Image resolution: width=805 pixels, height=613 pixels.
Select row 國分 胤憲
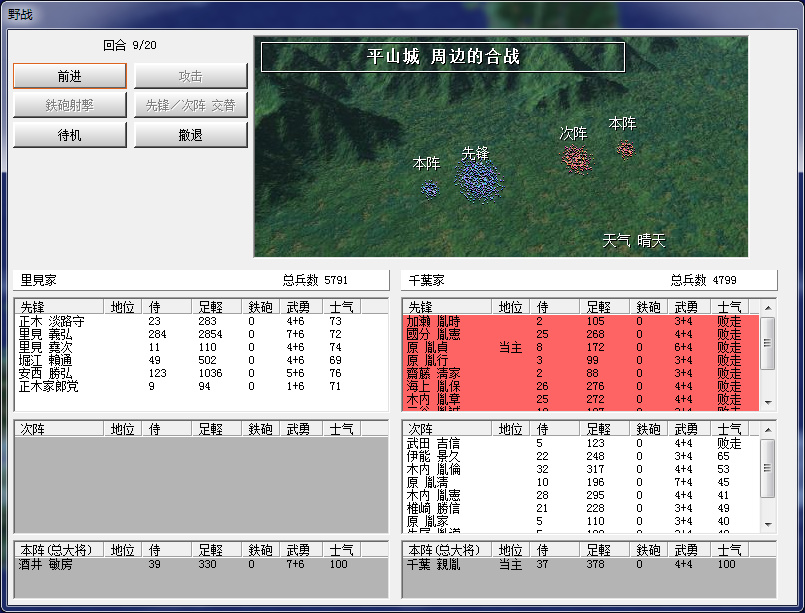(581, 334)
